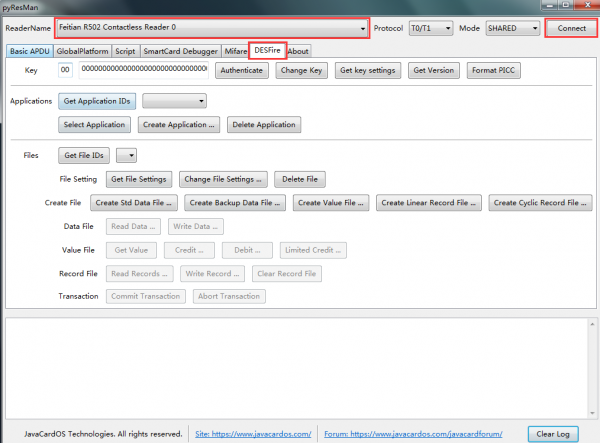
Task: Click the Get Version button
Action: click(434, 70)
